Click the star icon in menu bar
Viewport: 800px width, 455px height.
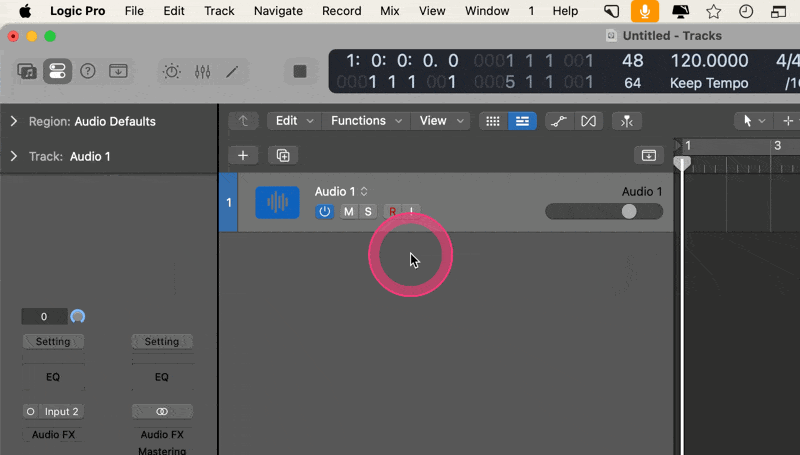tap(713, 11)
